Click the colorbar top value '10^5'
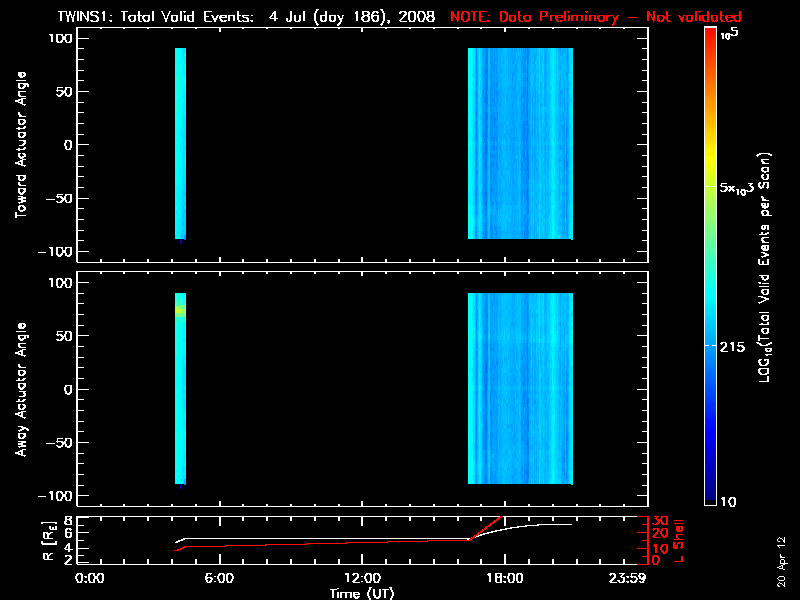Screen dimensions: 800x600 [730, 34]
